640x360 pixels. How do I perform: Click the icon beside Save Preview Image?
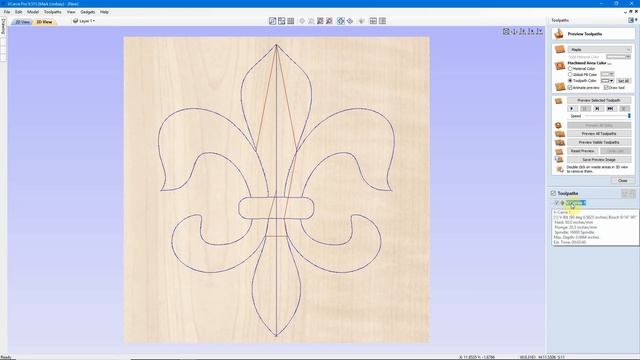pos(559,160)
